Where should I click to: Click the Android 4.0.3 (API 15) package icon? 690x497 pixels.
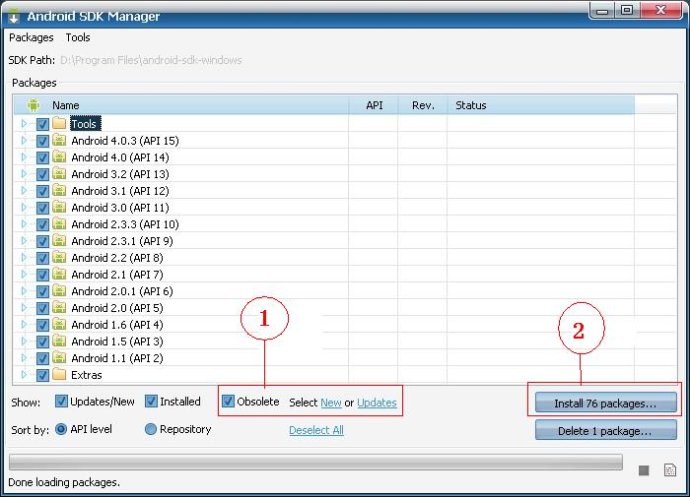(x=59, y=140)
